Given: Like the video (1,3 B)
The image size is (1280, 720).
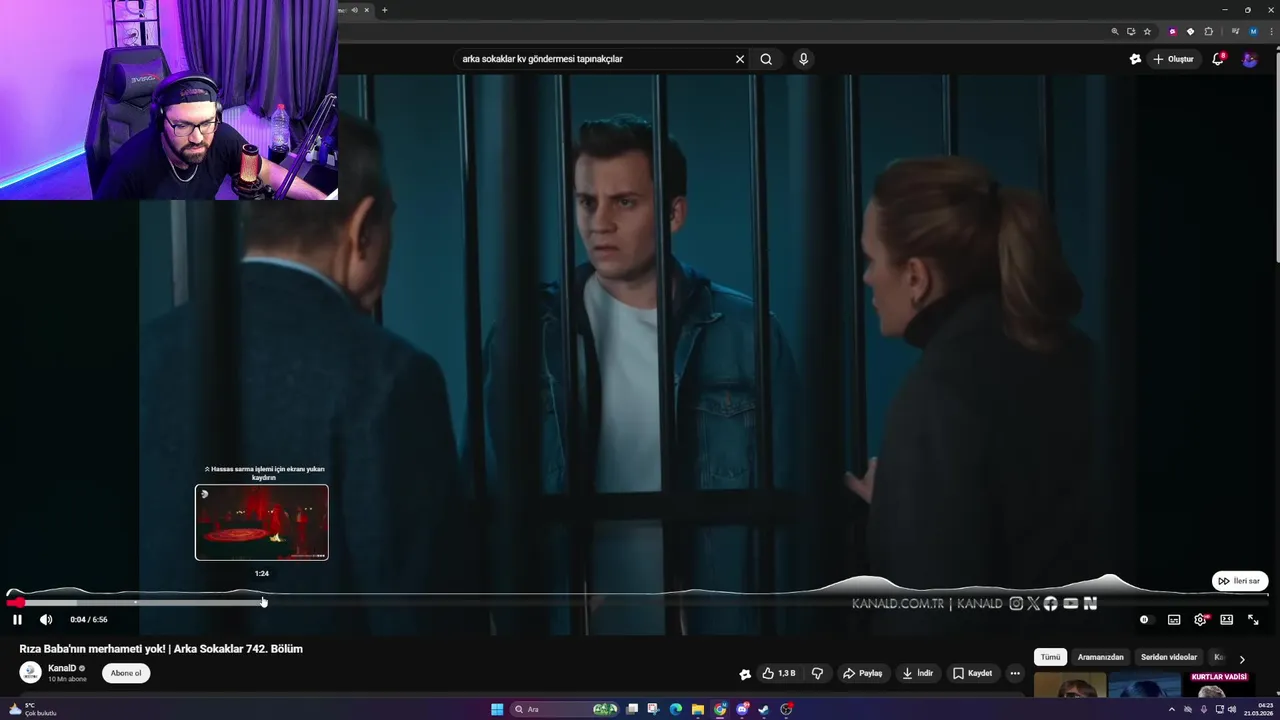Looking at the screenshot, I should (x=779, y=673).
